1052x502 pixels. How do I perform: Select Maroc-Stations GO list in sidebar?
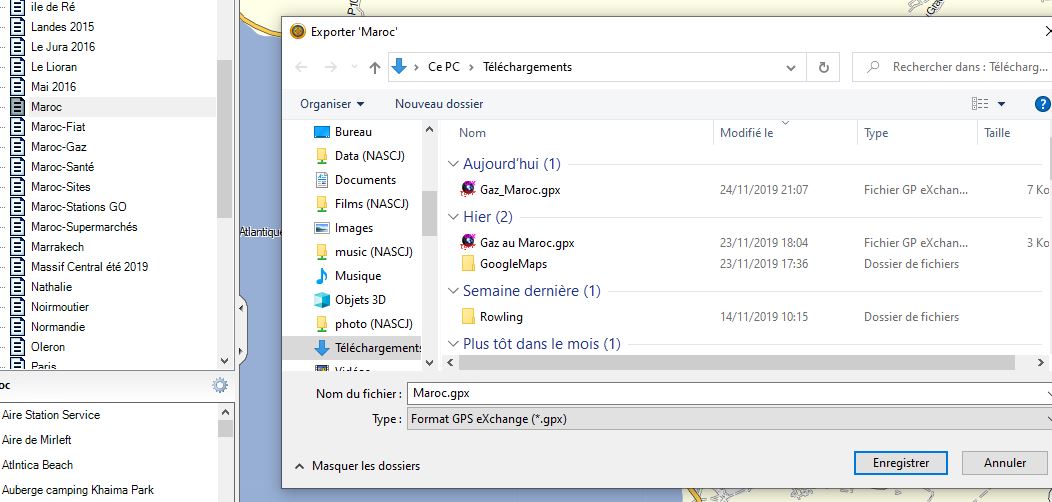(78, 207)
